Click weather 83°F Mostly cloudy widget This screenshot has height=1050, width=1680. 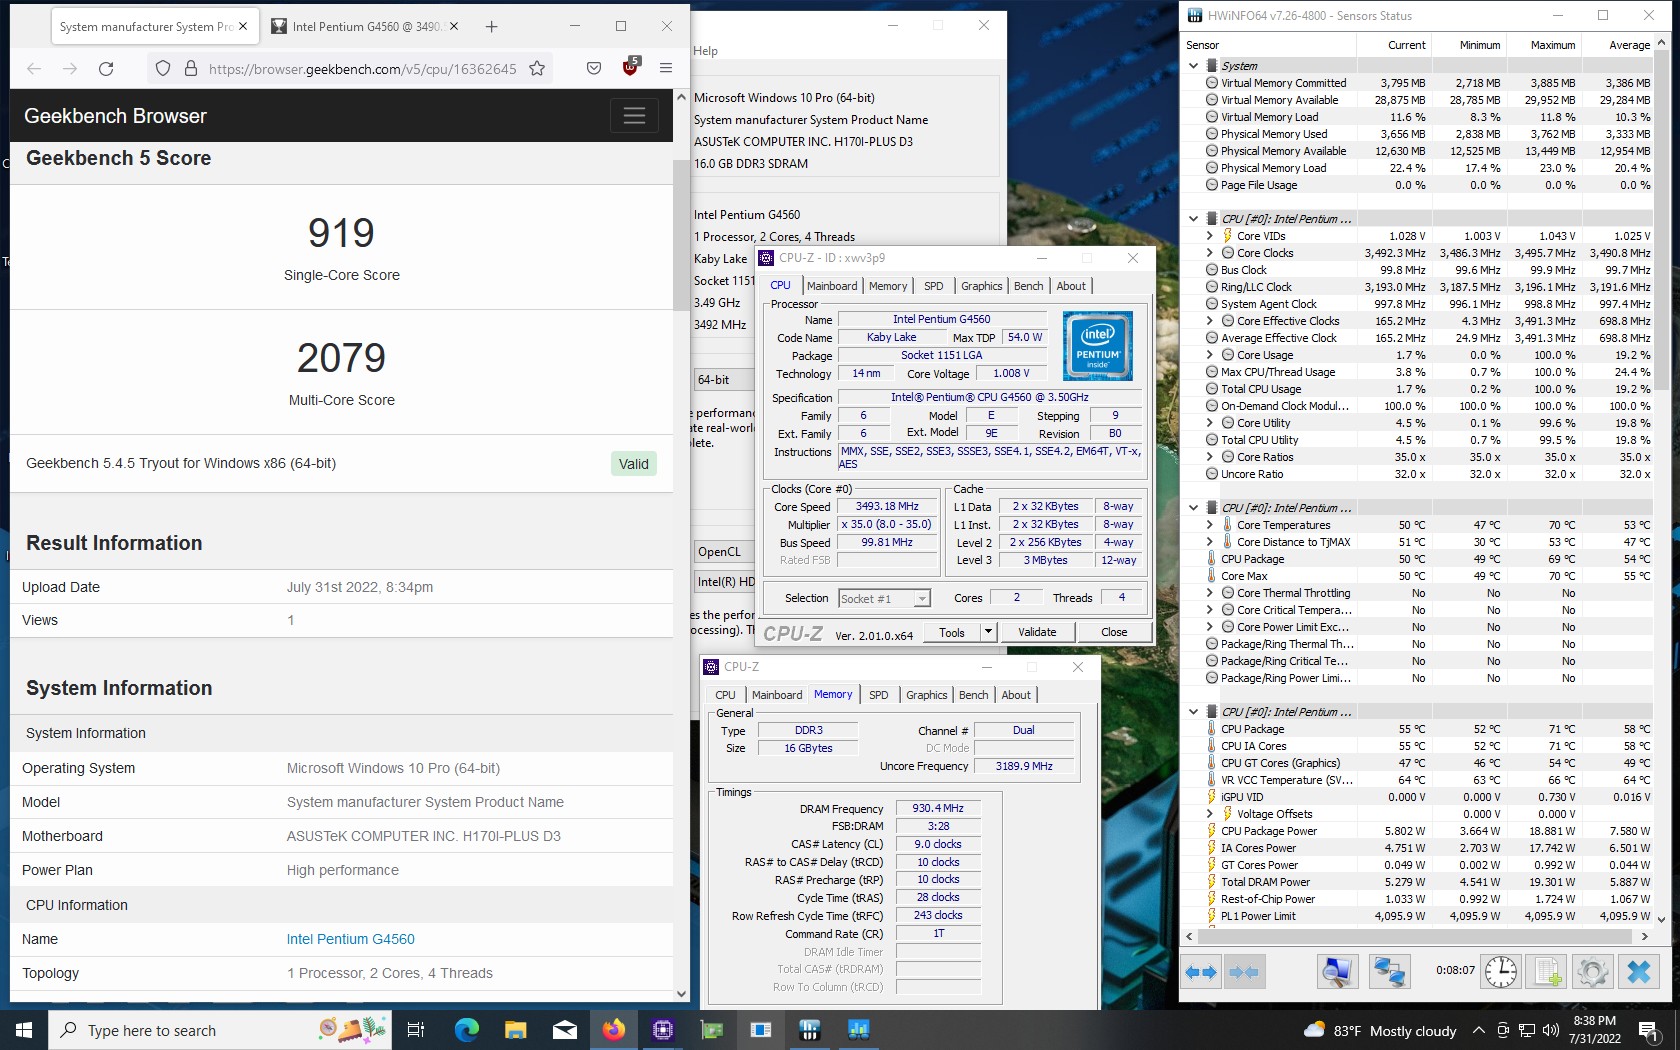click(x=1380, y=1030)
